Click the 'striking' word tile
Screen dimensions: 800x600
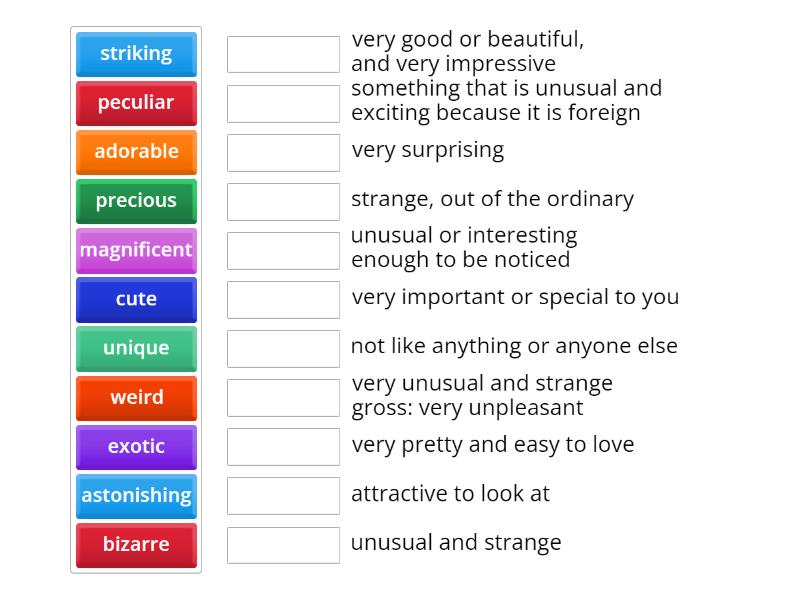pyautogui.click(x=136, y=54)
